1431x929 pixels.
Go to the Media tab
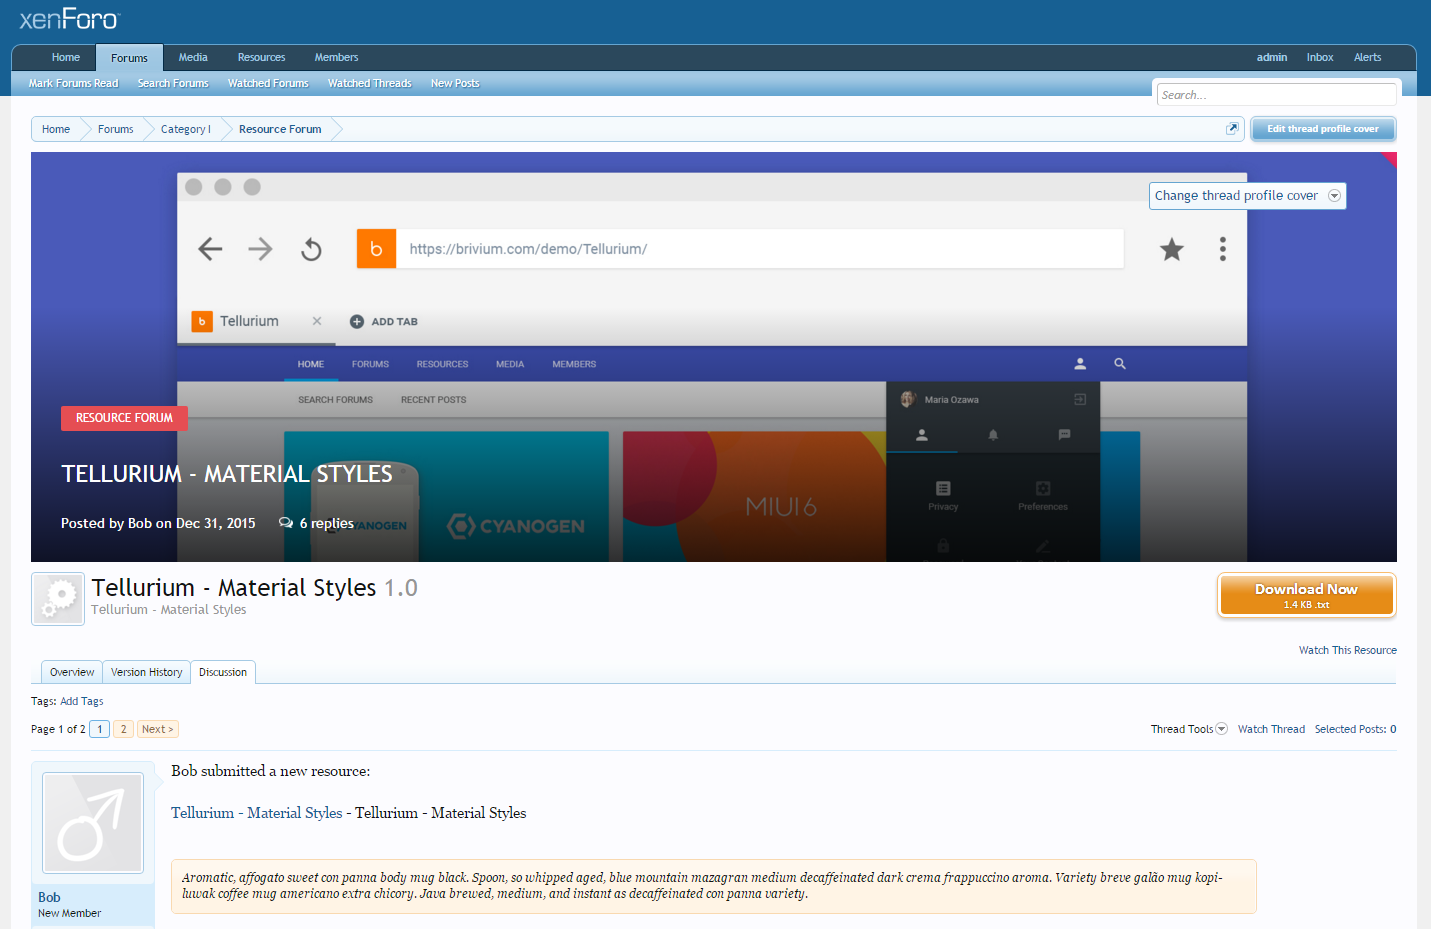(x=193, y=57)
